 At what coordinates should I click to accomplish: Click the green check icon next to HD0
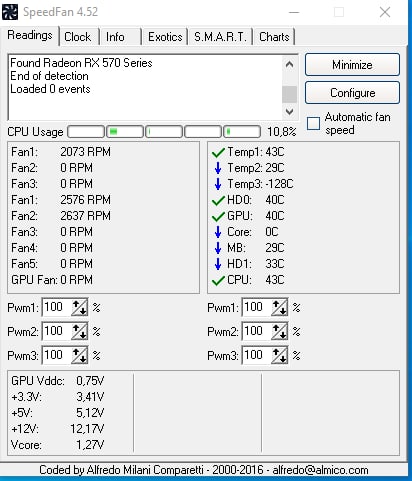tap(218, 201)
